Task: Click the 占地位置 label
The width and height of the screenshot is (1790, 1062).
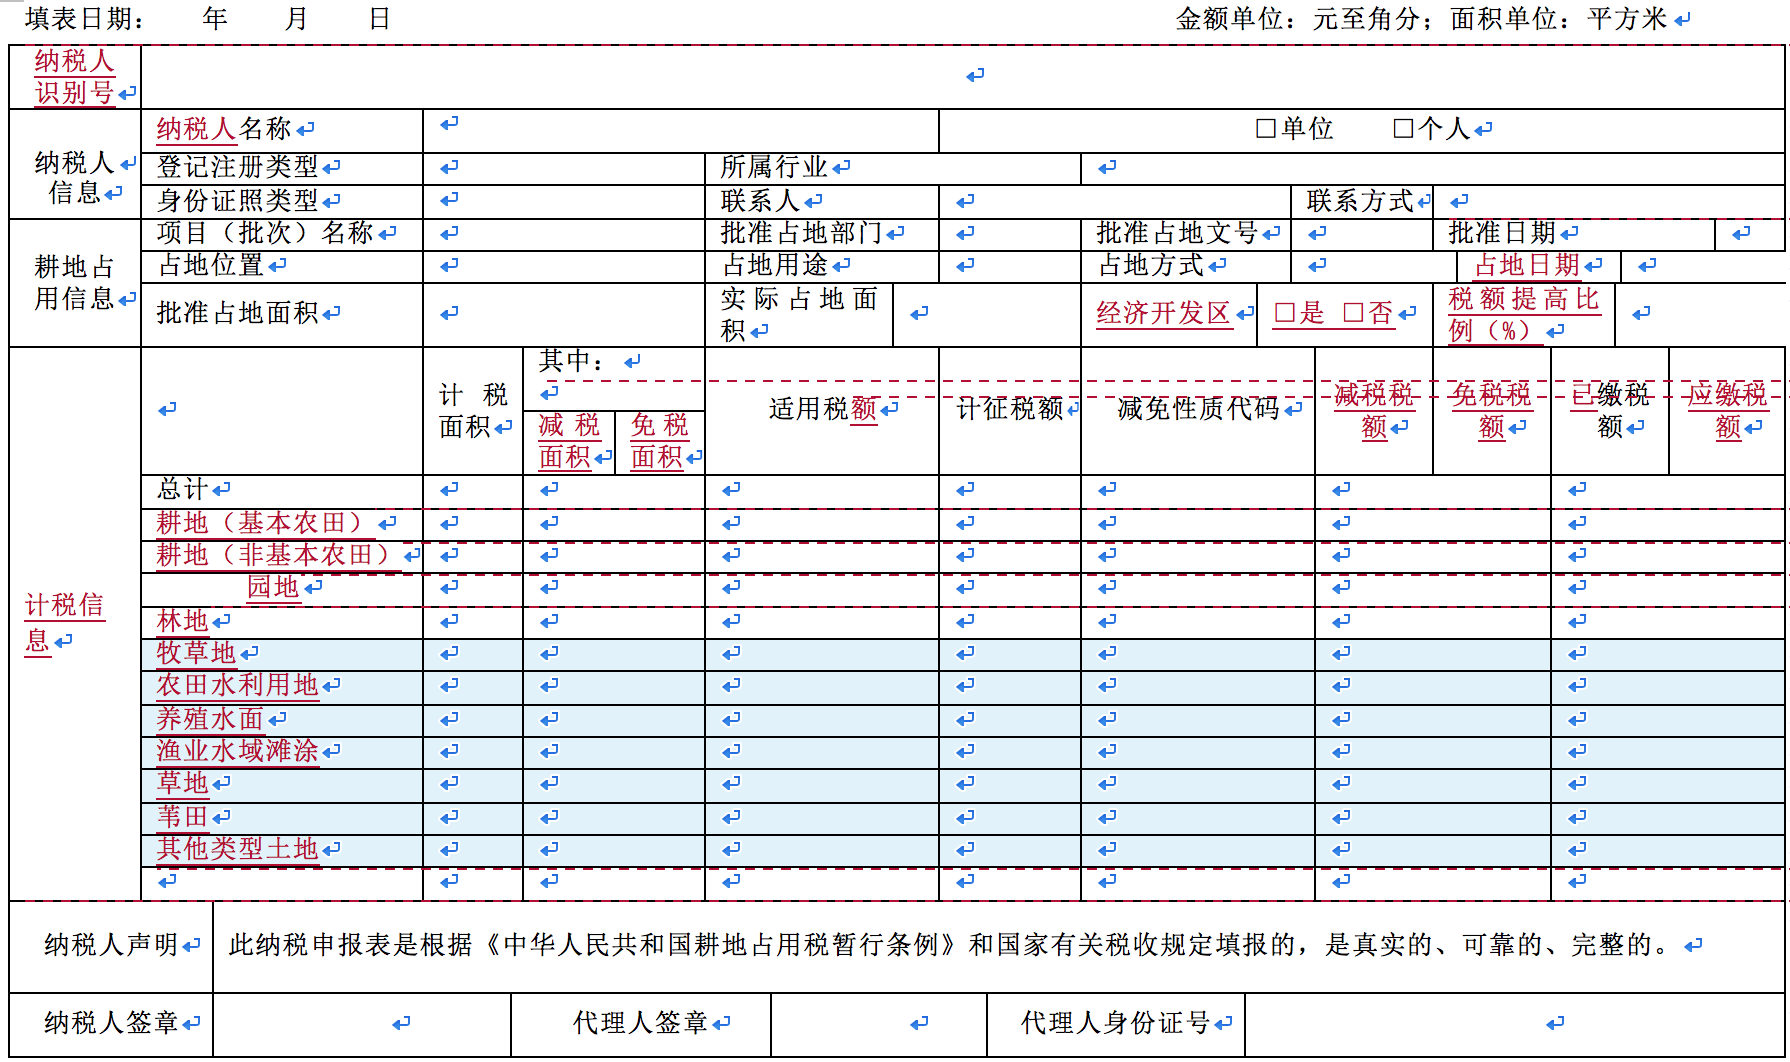Action: pyautogui.click(x=211, y=265)
